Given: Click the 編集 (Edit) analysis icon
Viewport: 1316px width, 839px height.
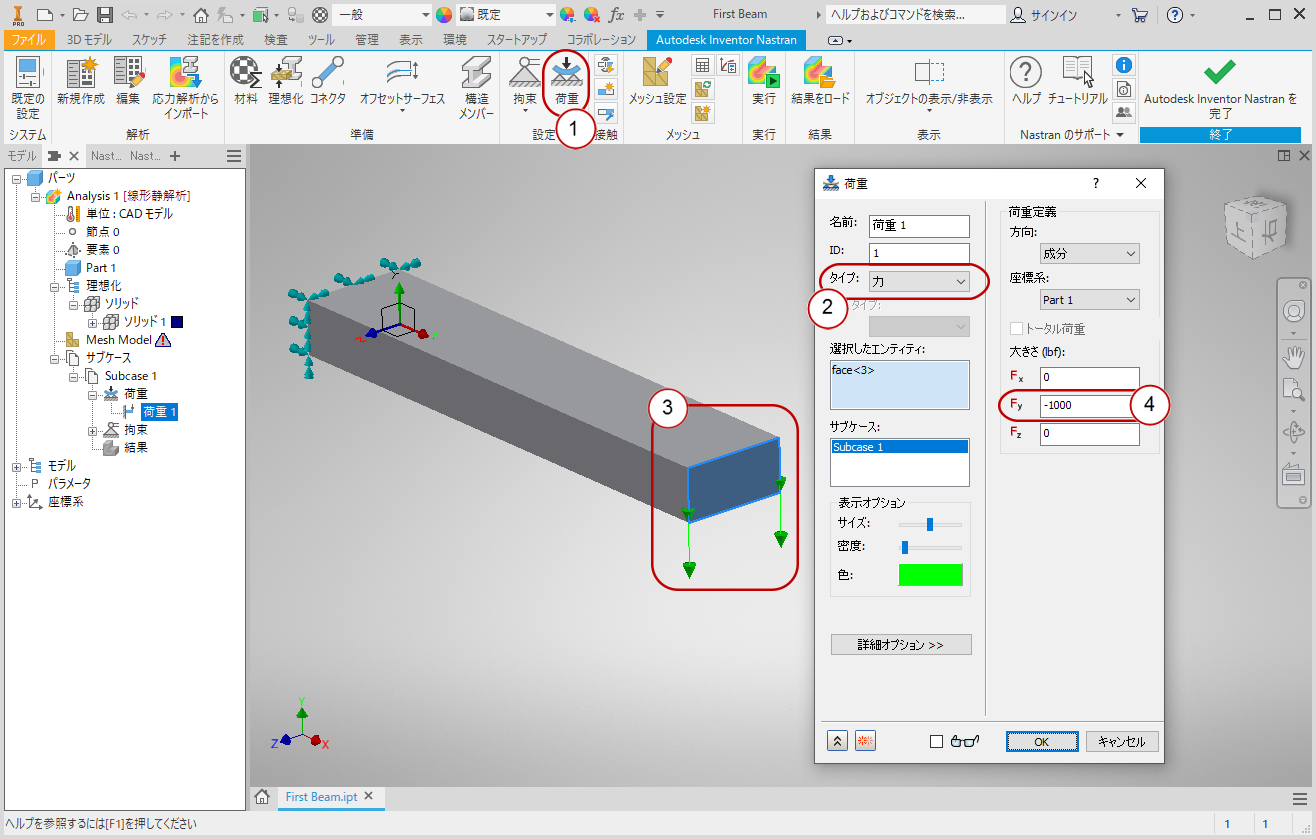Looking at the screenshot, I should pyautogui.click(x=128, y=80).
